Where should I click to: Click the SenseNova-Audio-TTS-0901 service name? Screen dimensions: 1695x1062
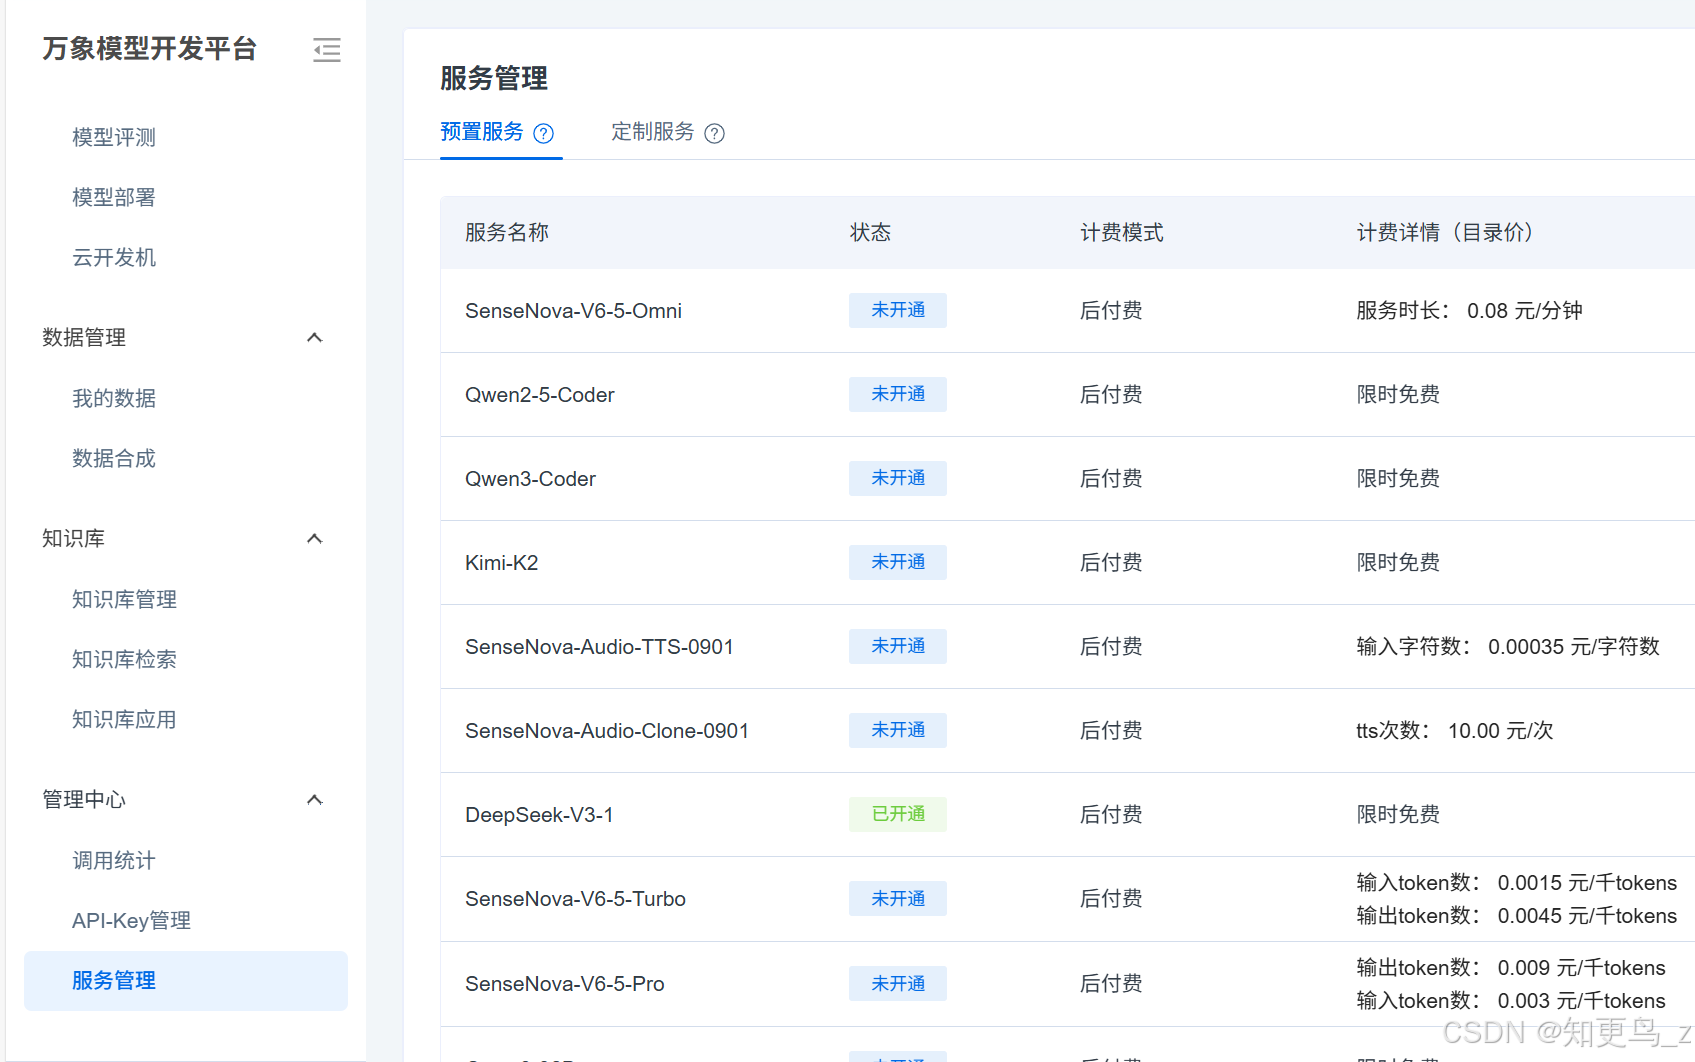point(599,647)
